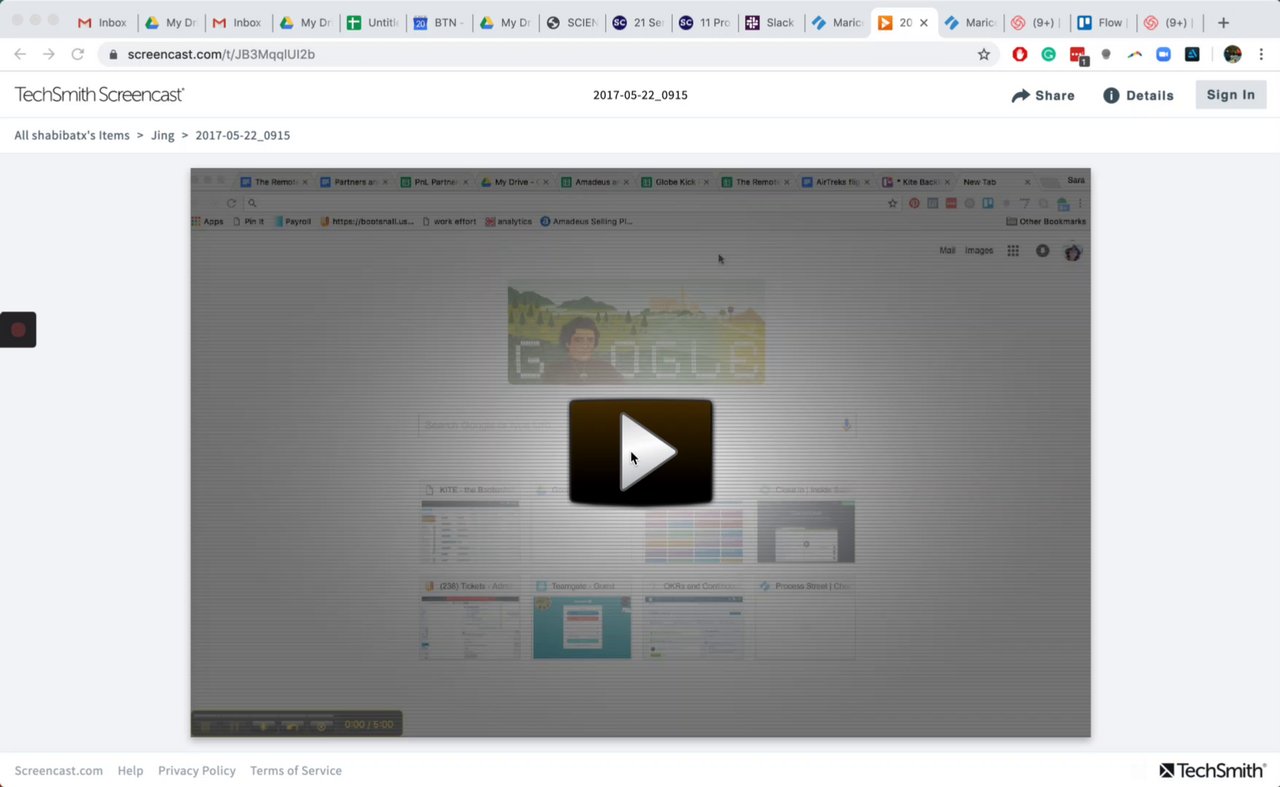Open the Zoom camera extension icon
The height and width of the screenshot is (787, 1280).
coord(1163,54)
